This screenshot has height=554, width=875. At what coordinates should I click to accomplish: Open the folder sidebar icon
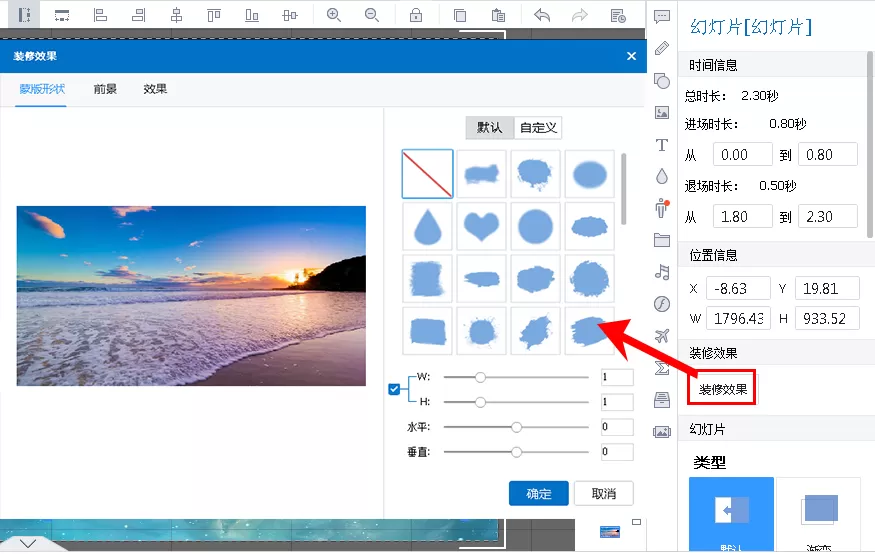click(x=662, y=240)
